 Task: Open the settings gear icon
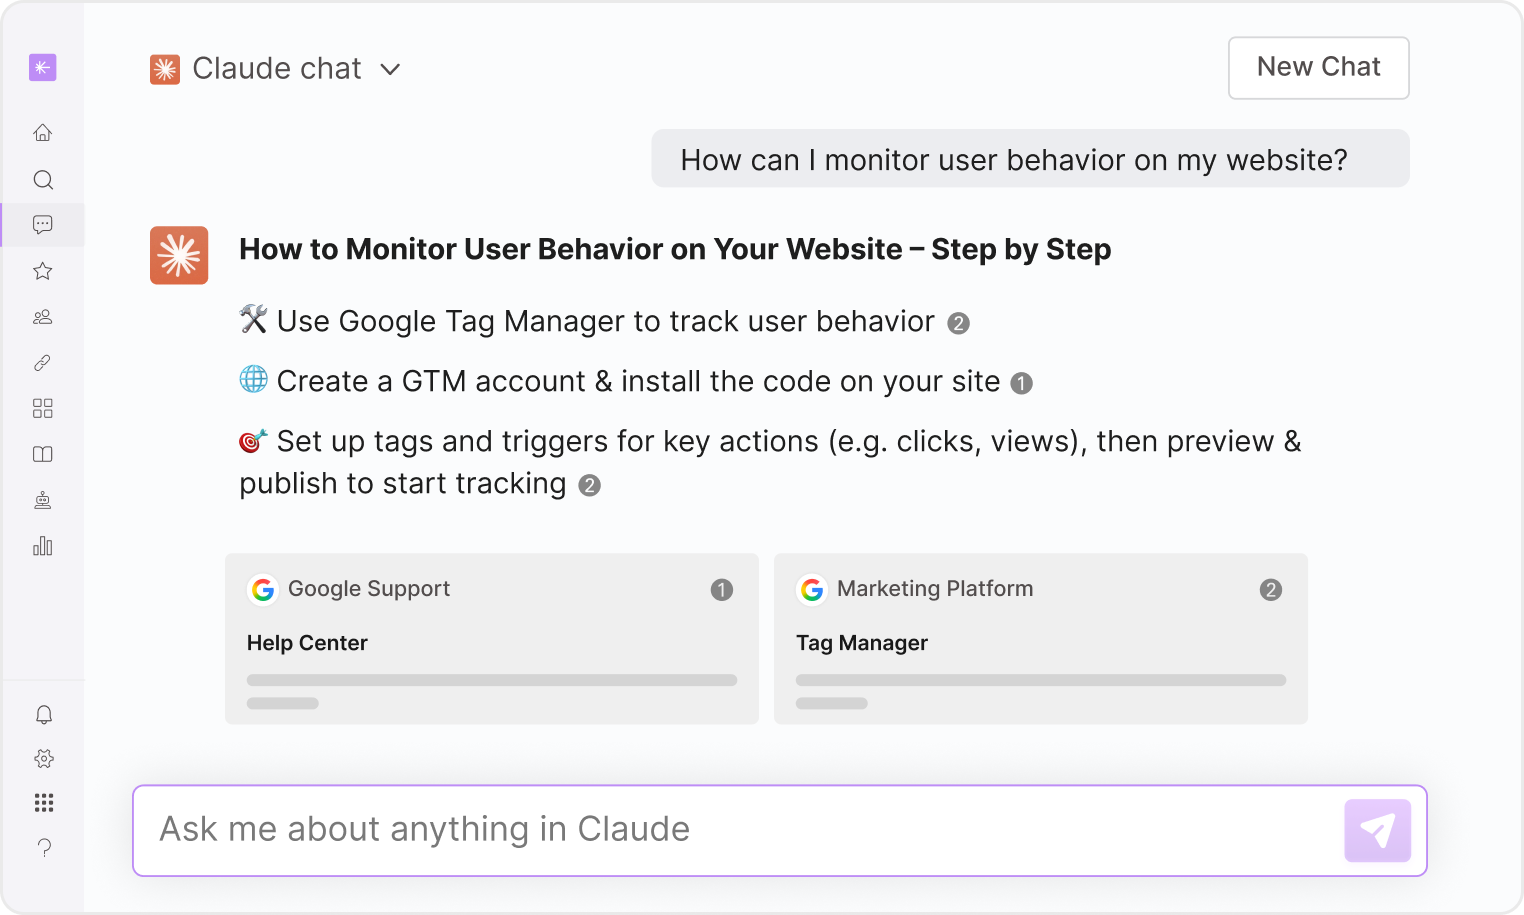click(x=44, y=759)
